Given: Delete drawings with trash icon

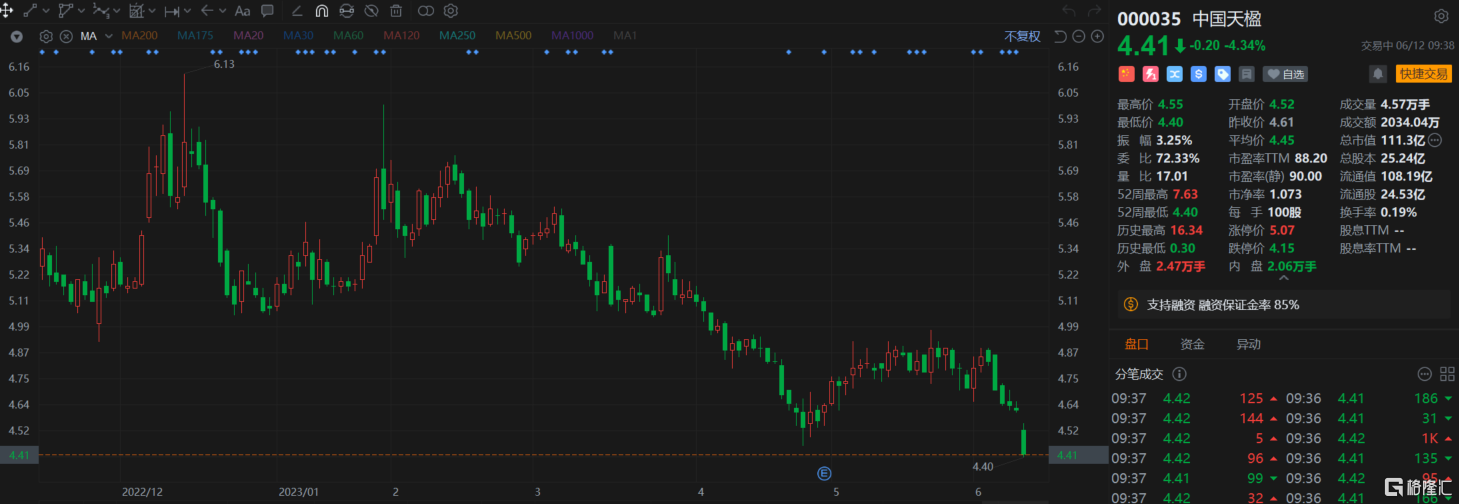Looking at the screenshot, I should pyautogui.click(x=396, y=11).
